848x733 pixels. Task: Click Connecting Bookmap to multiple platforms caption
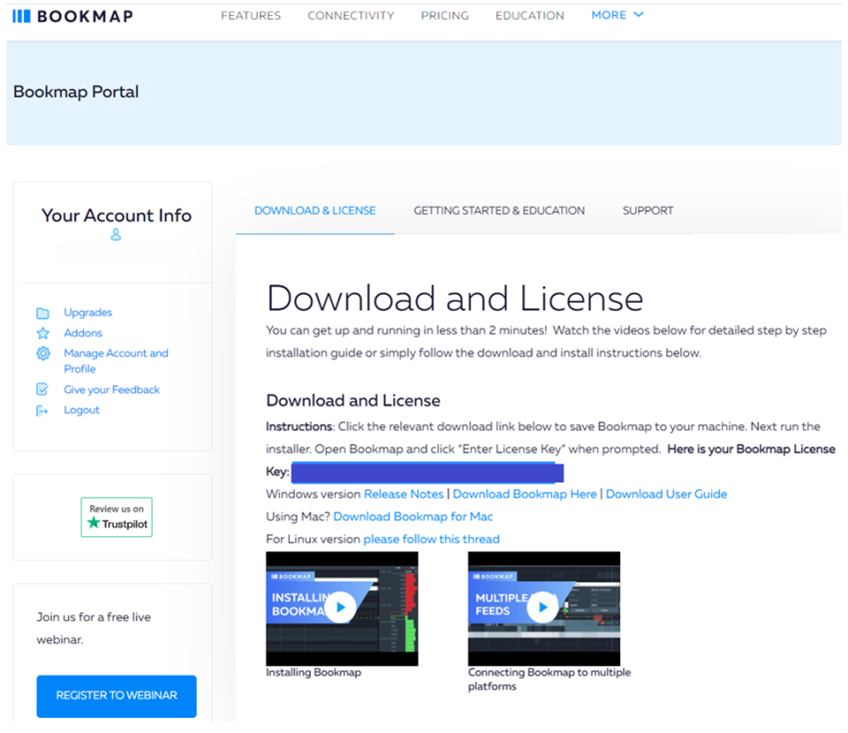pos(549,679)
